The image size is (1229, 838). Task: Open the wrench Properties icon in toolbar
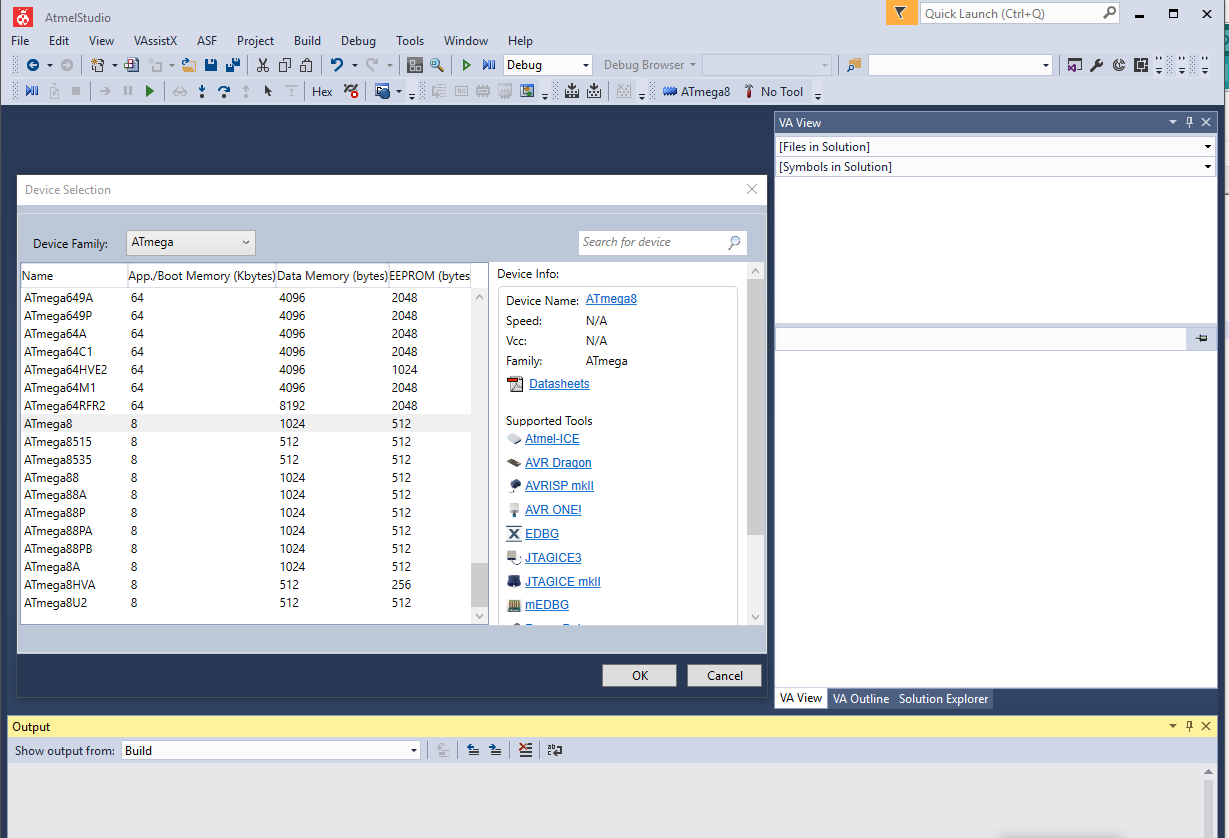(x=1096, y=65)
